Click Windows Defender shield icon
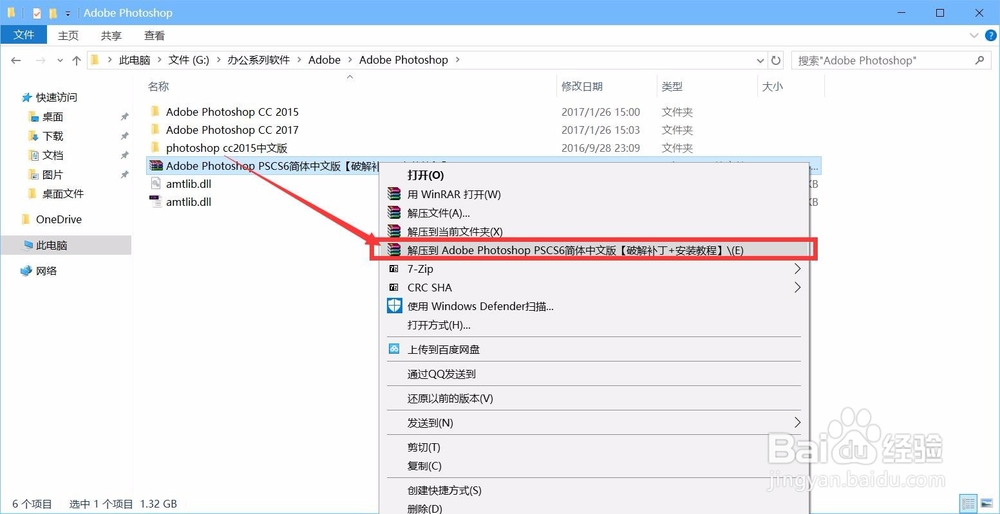This screenshot has height=514, width=1000. 395,306
